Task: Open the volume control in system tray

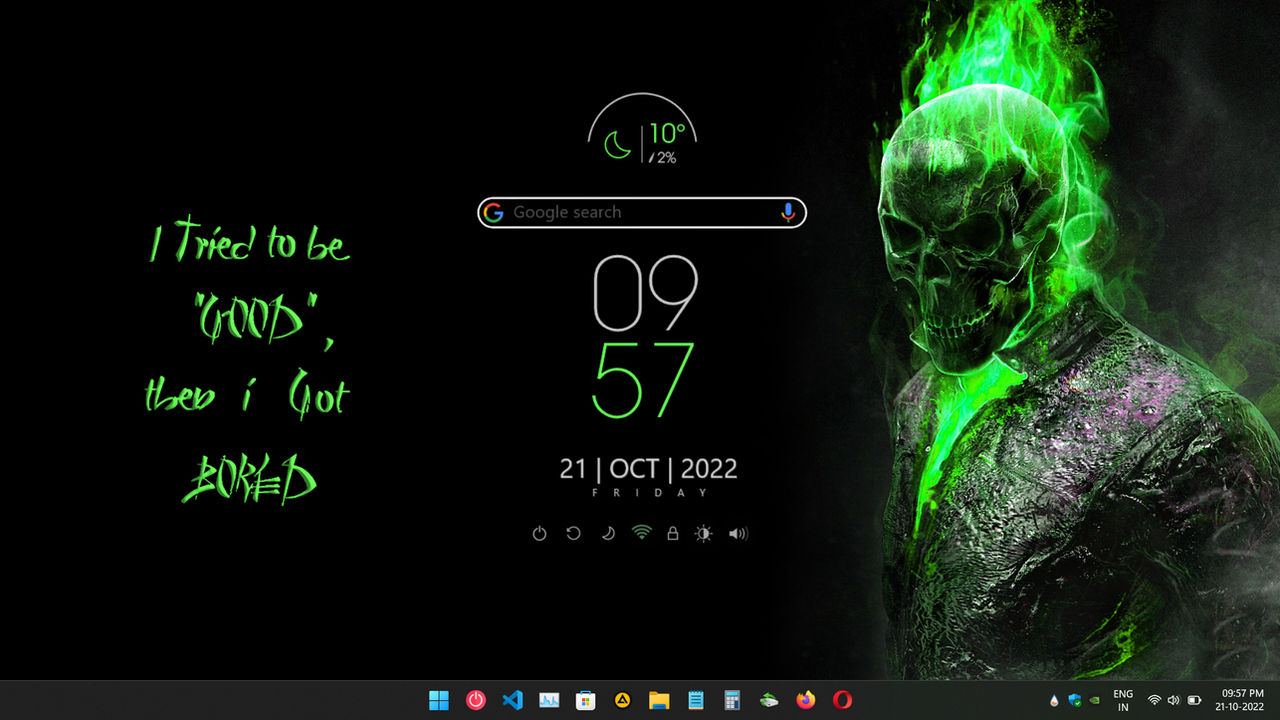Action: (1174, 700)
